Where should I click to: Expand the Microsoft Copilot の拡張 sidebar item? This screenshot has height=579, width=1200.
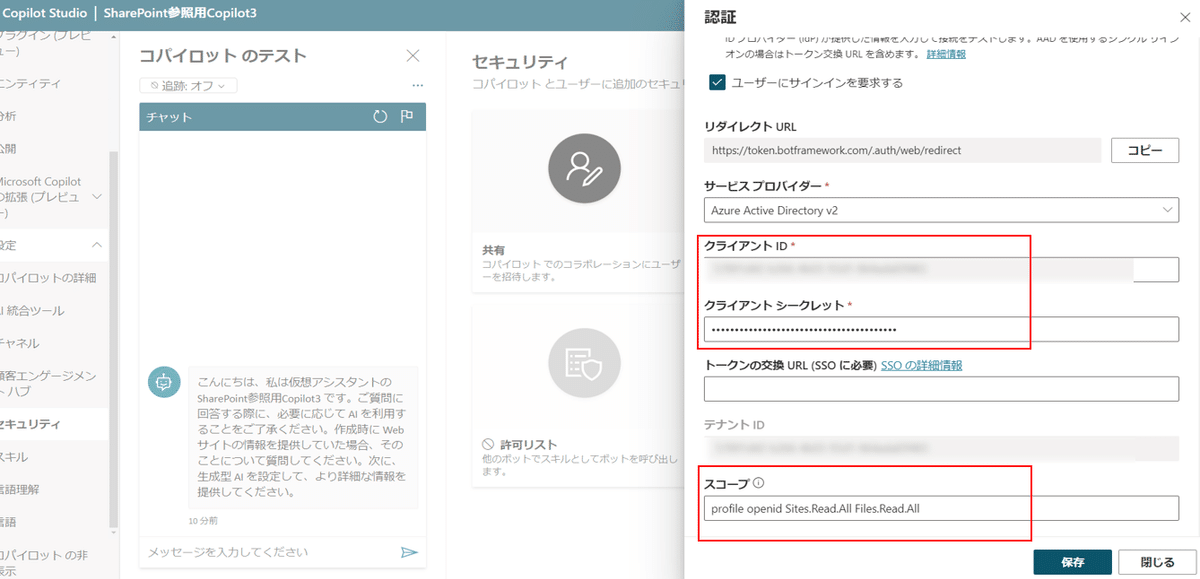coord(97,197)
